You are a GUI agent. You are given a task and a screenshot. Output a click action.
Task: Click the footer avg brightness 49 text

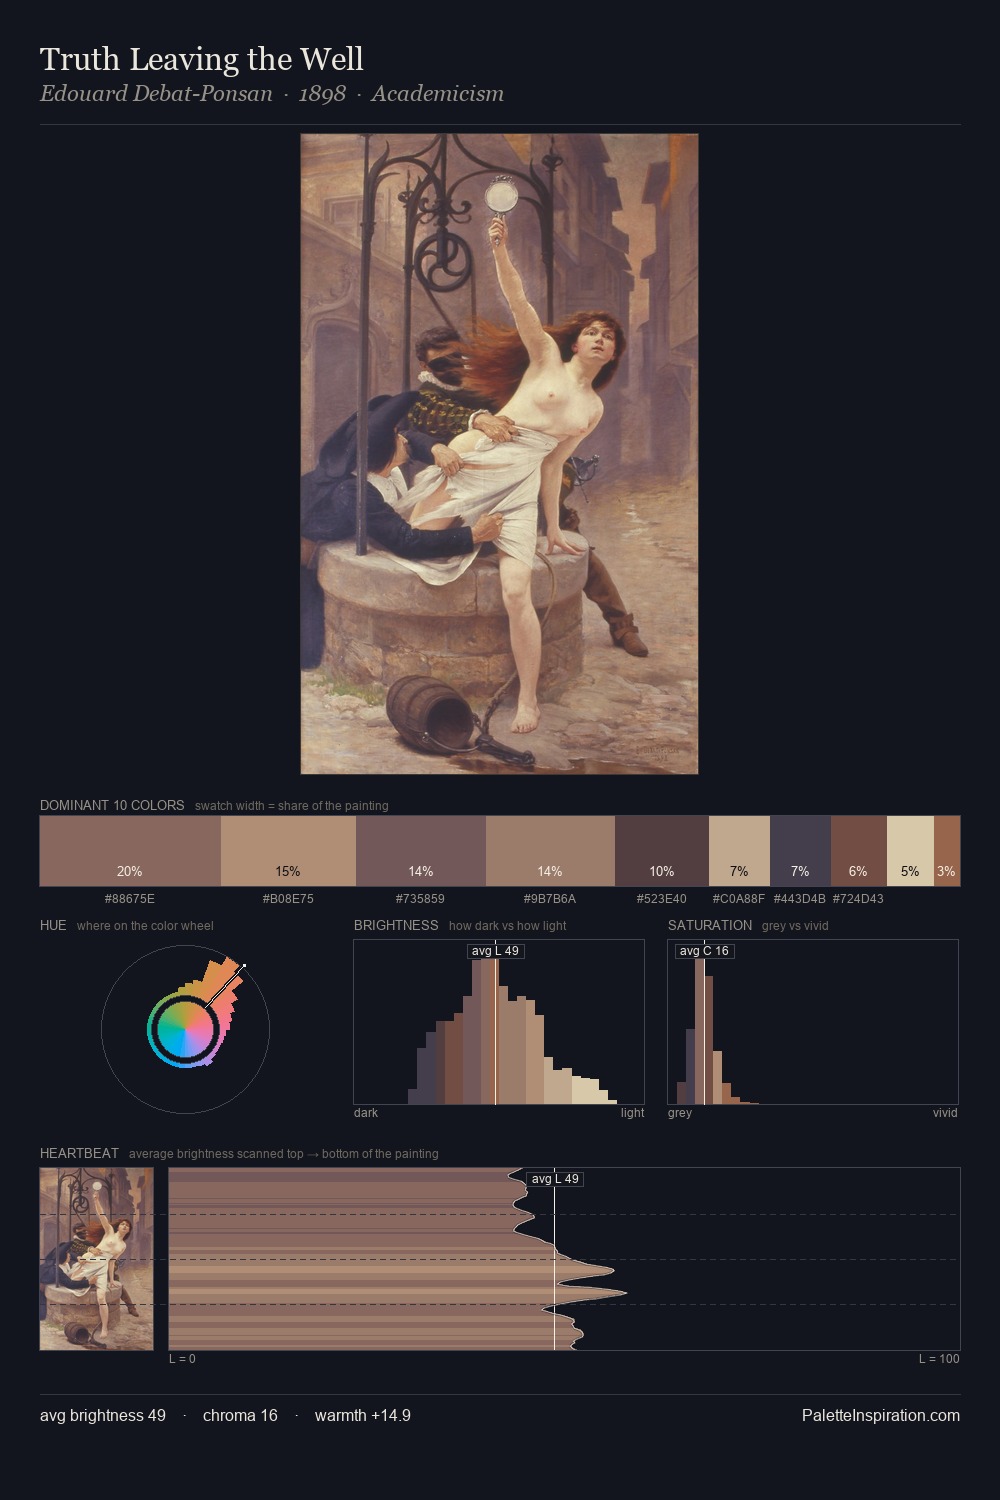click(x=103, y=1415)
